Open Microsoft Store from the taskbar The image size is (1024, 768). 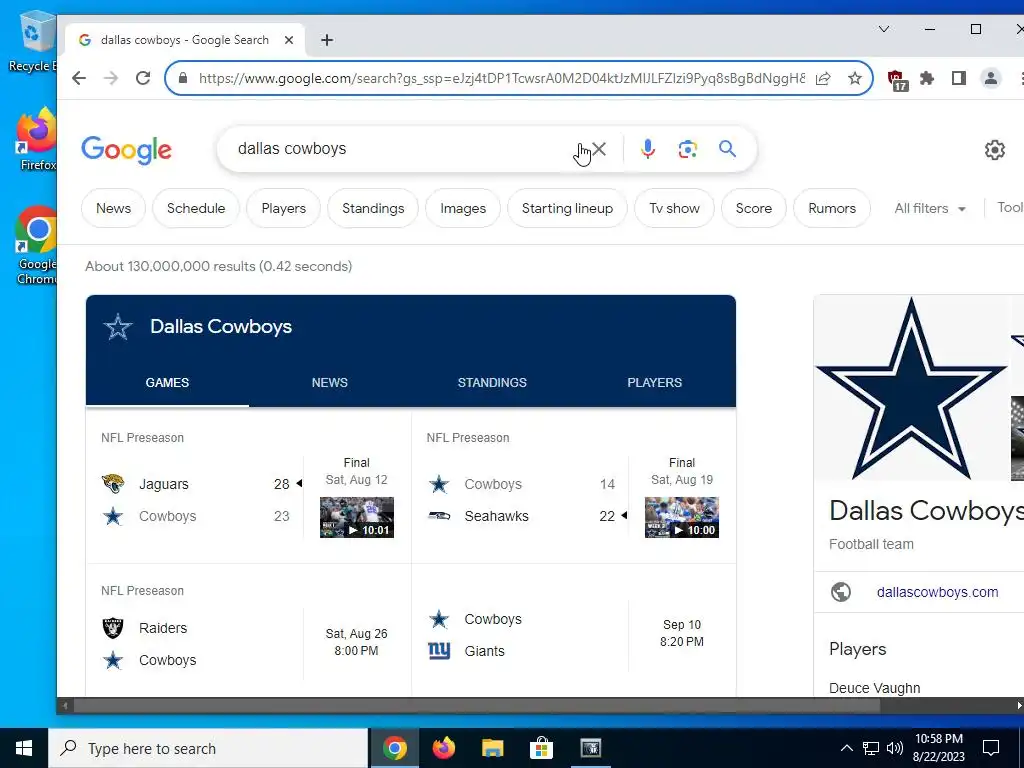(541, 748)
